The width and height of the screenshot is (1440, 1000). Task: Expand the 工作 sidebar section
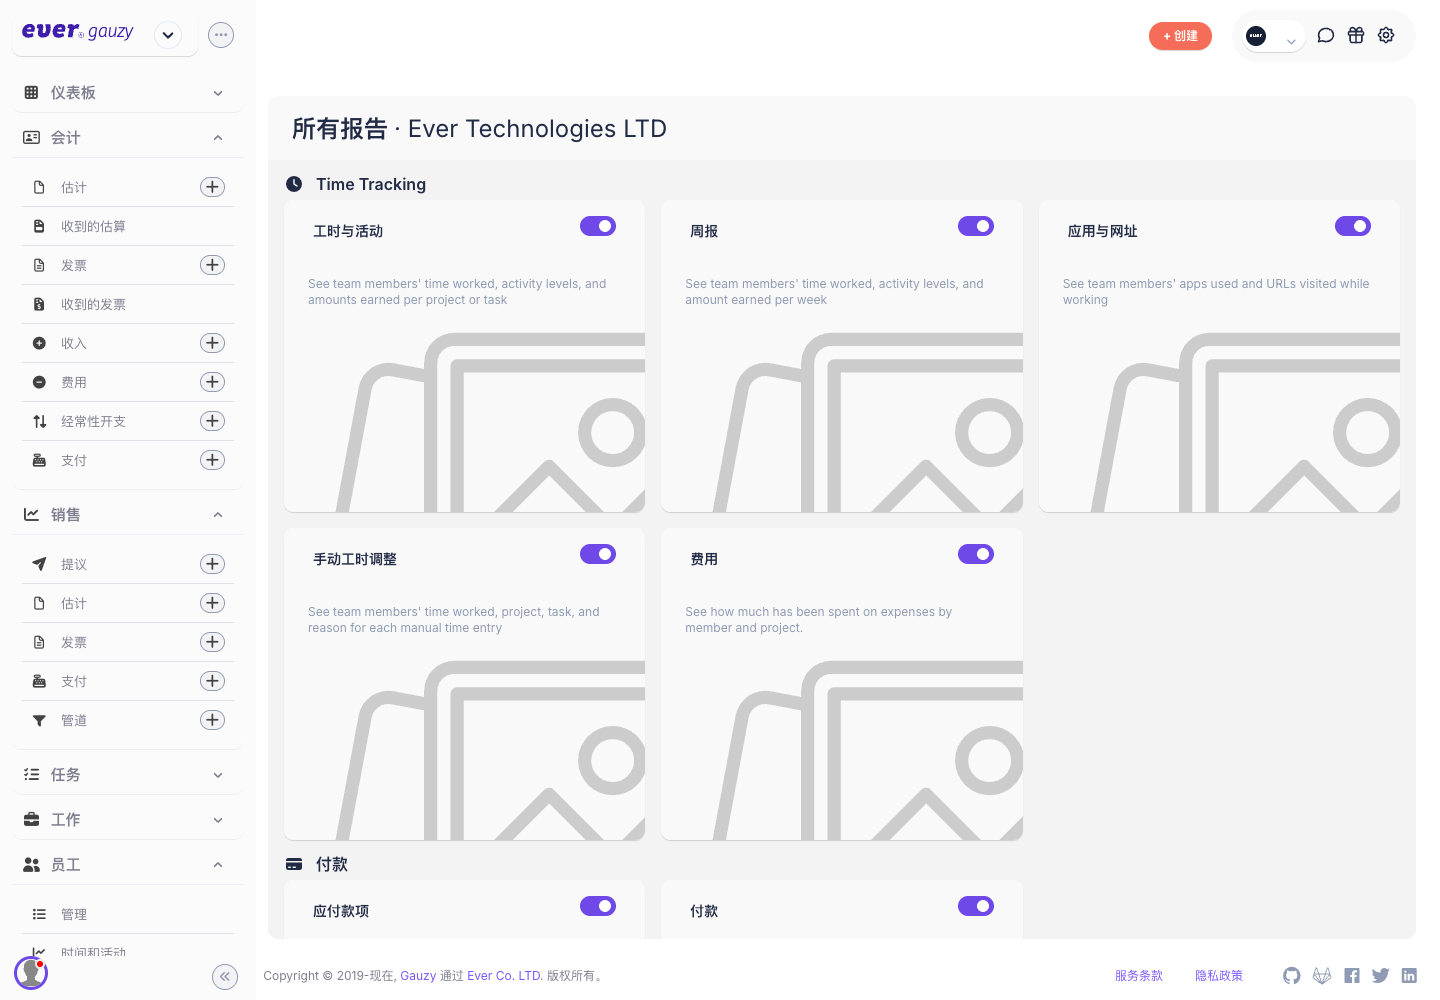click(127, 819)
